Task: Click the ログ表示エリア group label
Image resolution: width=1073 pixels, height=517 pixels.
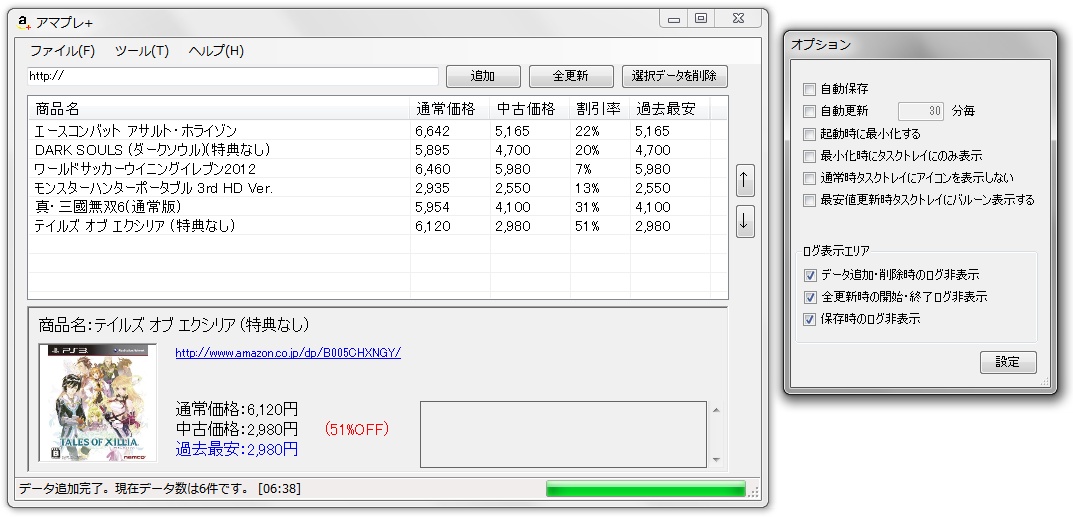Action: point(836,252)
